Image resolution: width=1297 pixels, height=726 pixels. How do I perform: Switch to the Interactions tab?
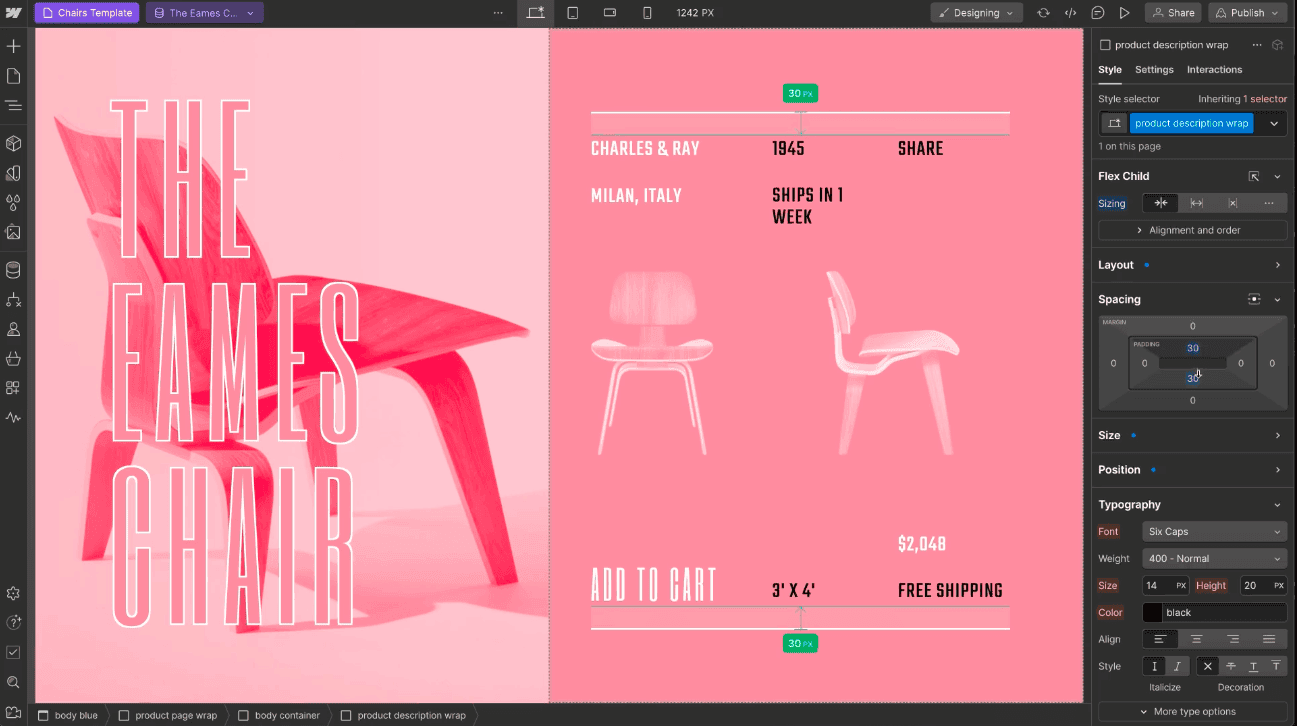click(1214, 69)
